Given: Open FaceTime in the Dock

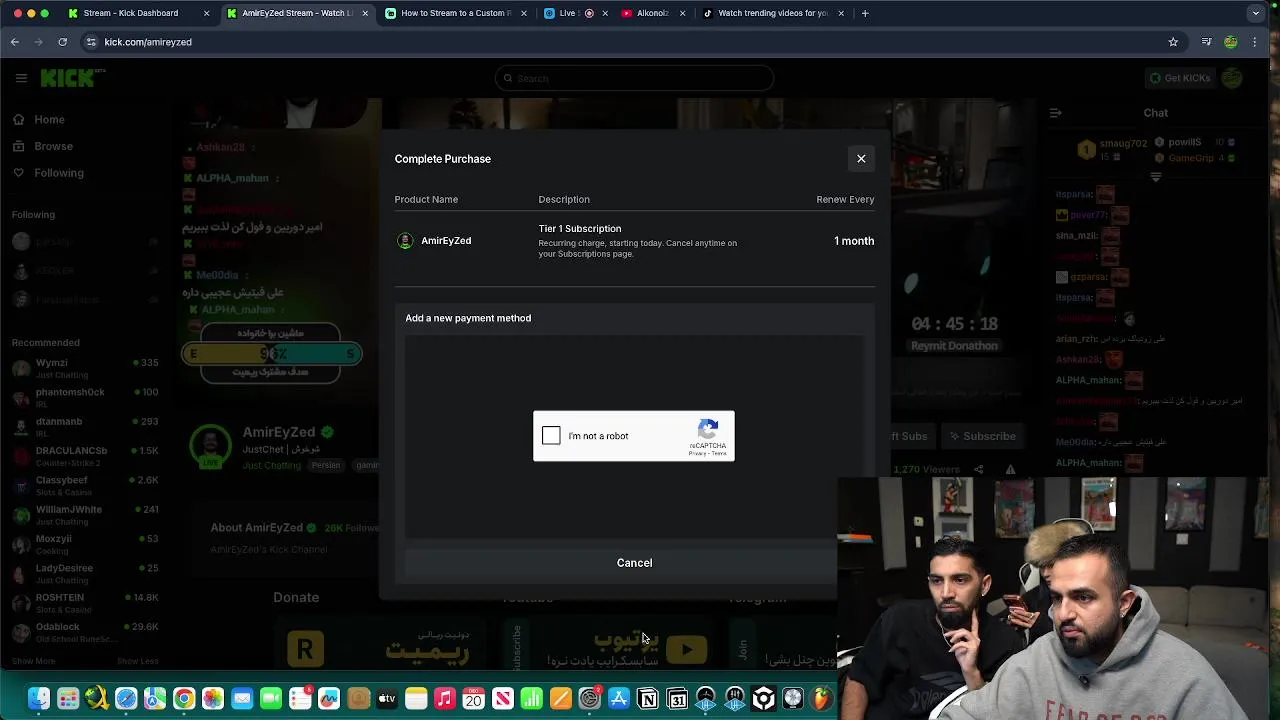Looking at the screenshot, I should click(271, 699).
